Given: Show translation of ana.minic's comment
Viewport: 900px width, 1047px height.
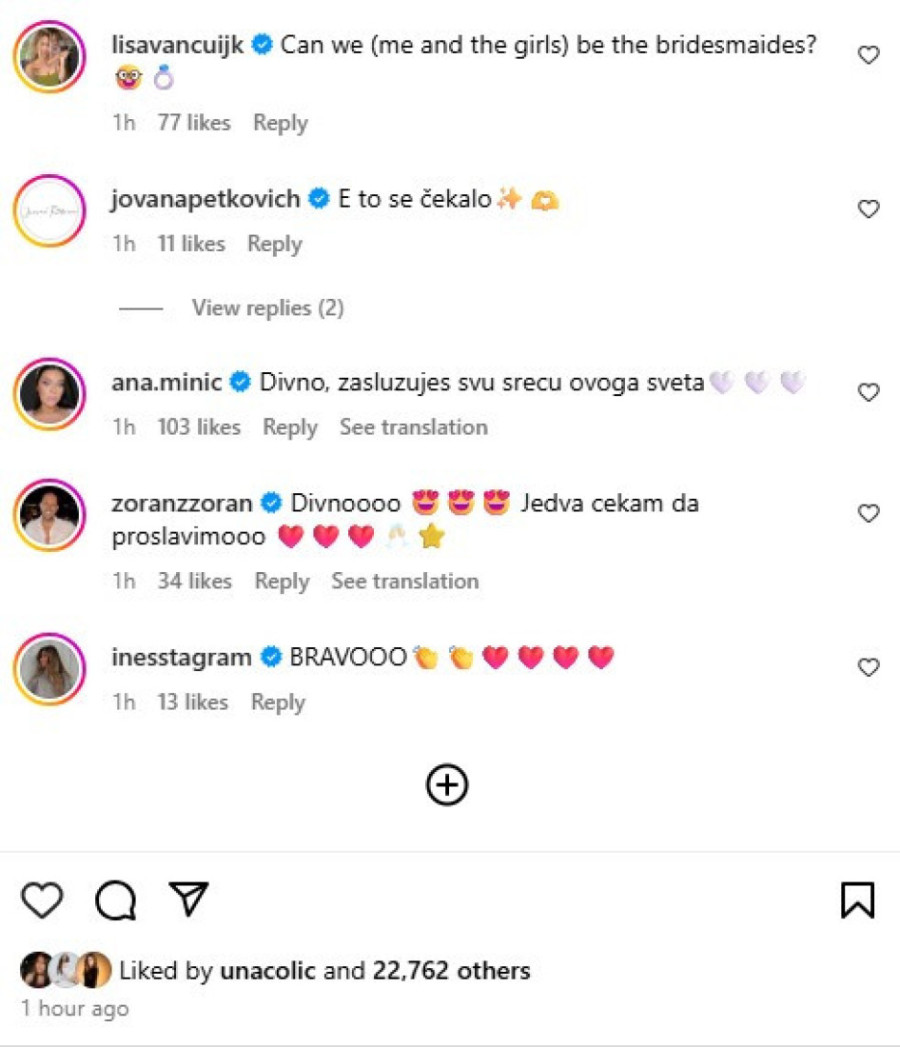Looking at the screenshot, I should (414, 427).
